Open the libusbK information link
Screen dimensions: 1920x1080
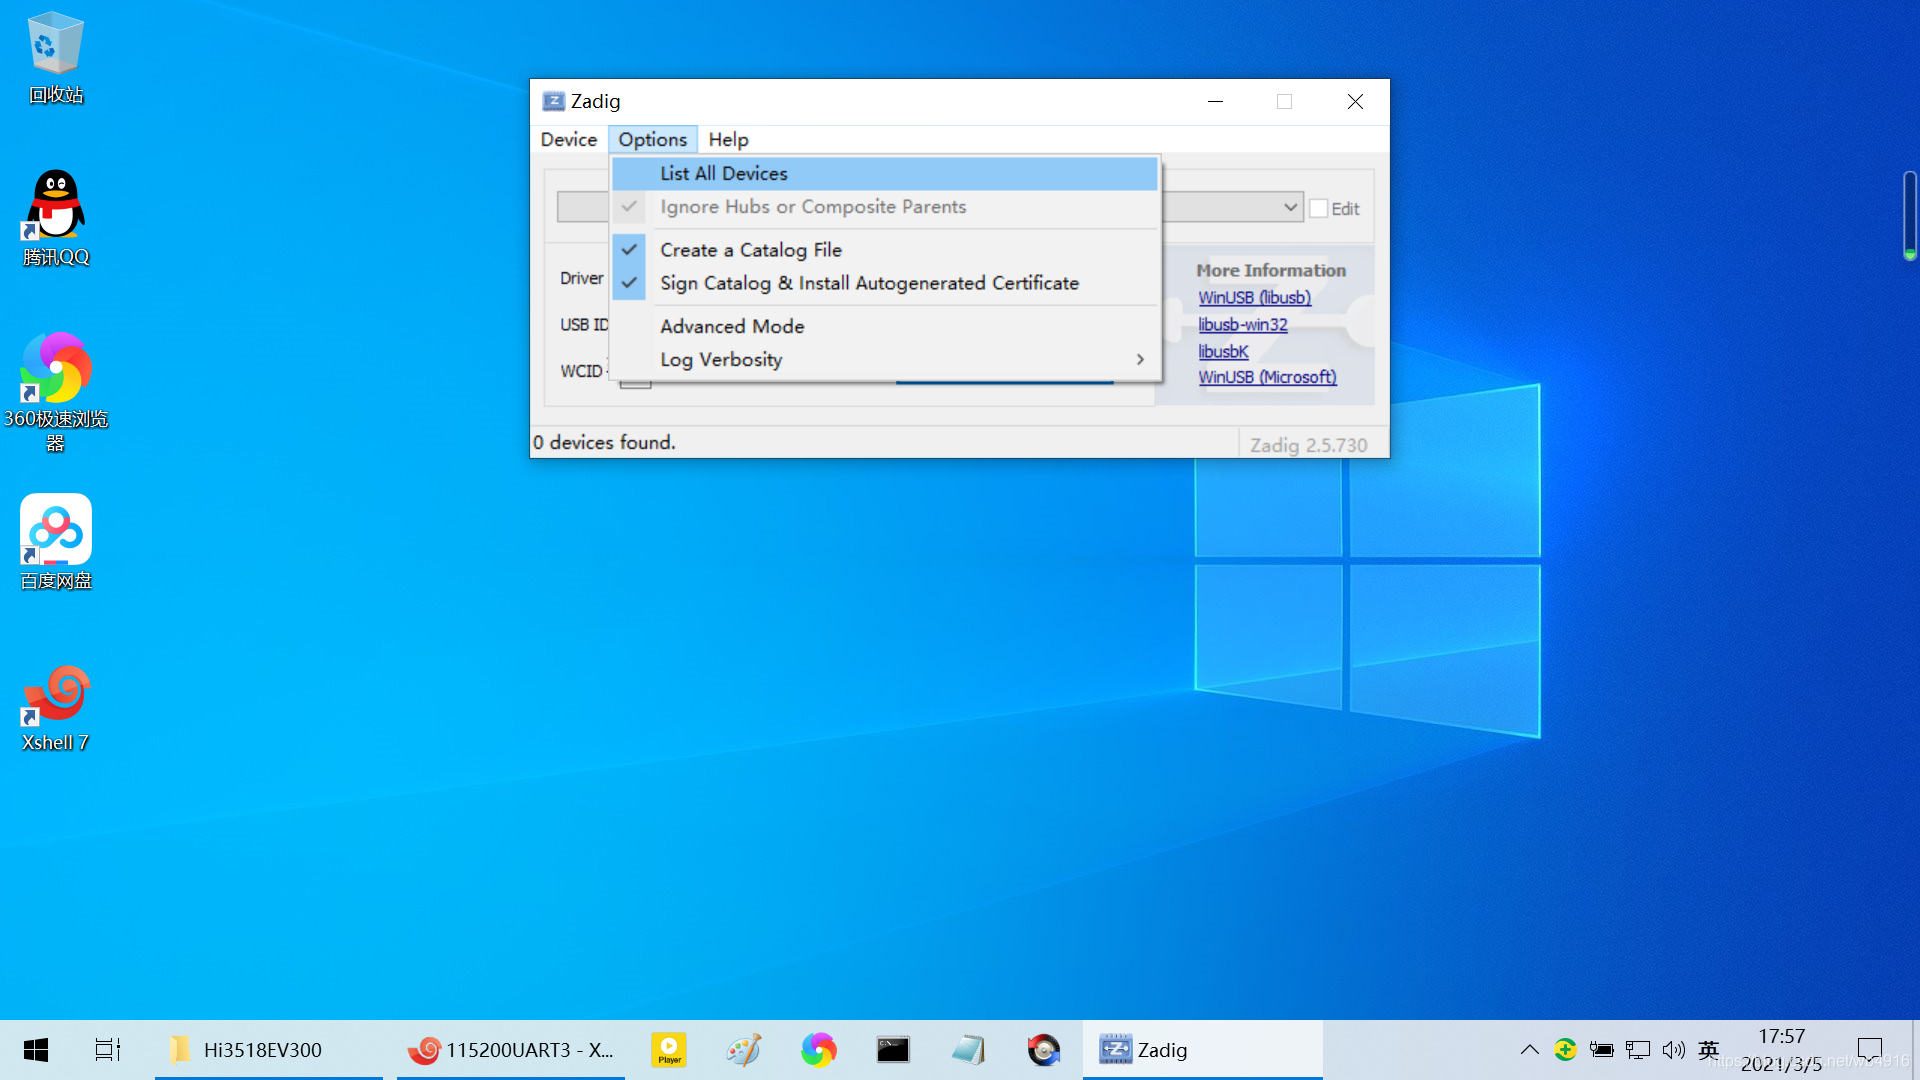click(x=1223, y=351)
